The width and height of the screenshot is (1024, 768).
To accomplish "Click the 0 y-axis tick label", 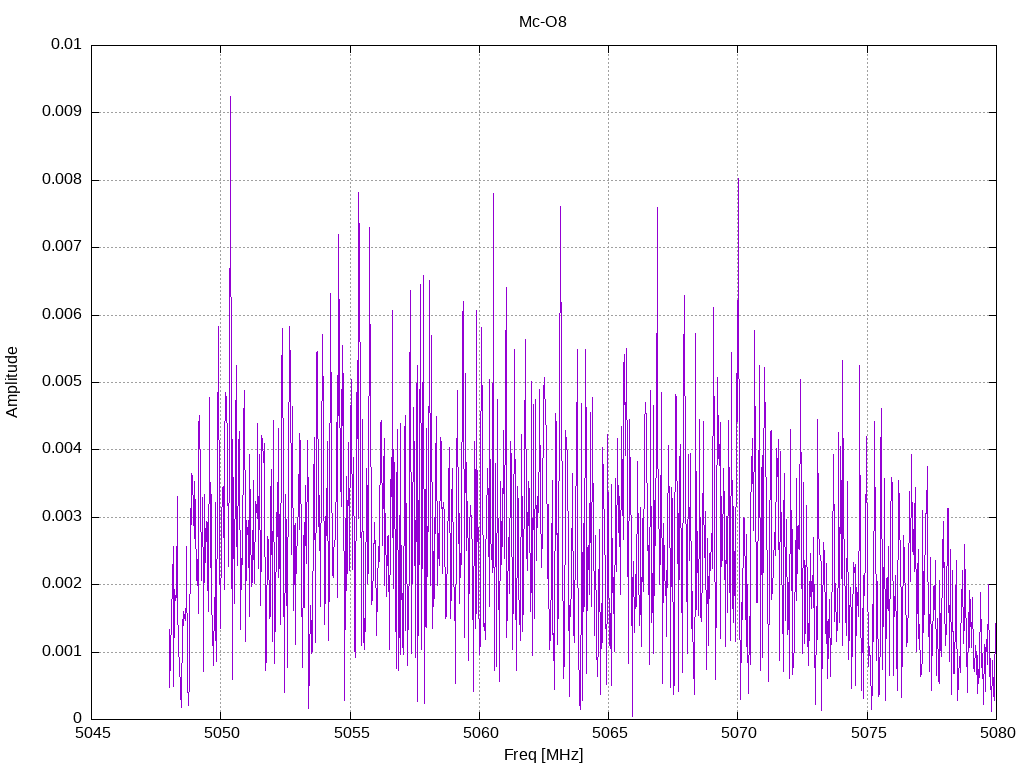I will pos(78,718).
